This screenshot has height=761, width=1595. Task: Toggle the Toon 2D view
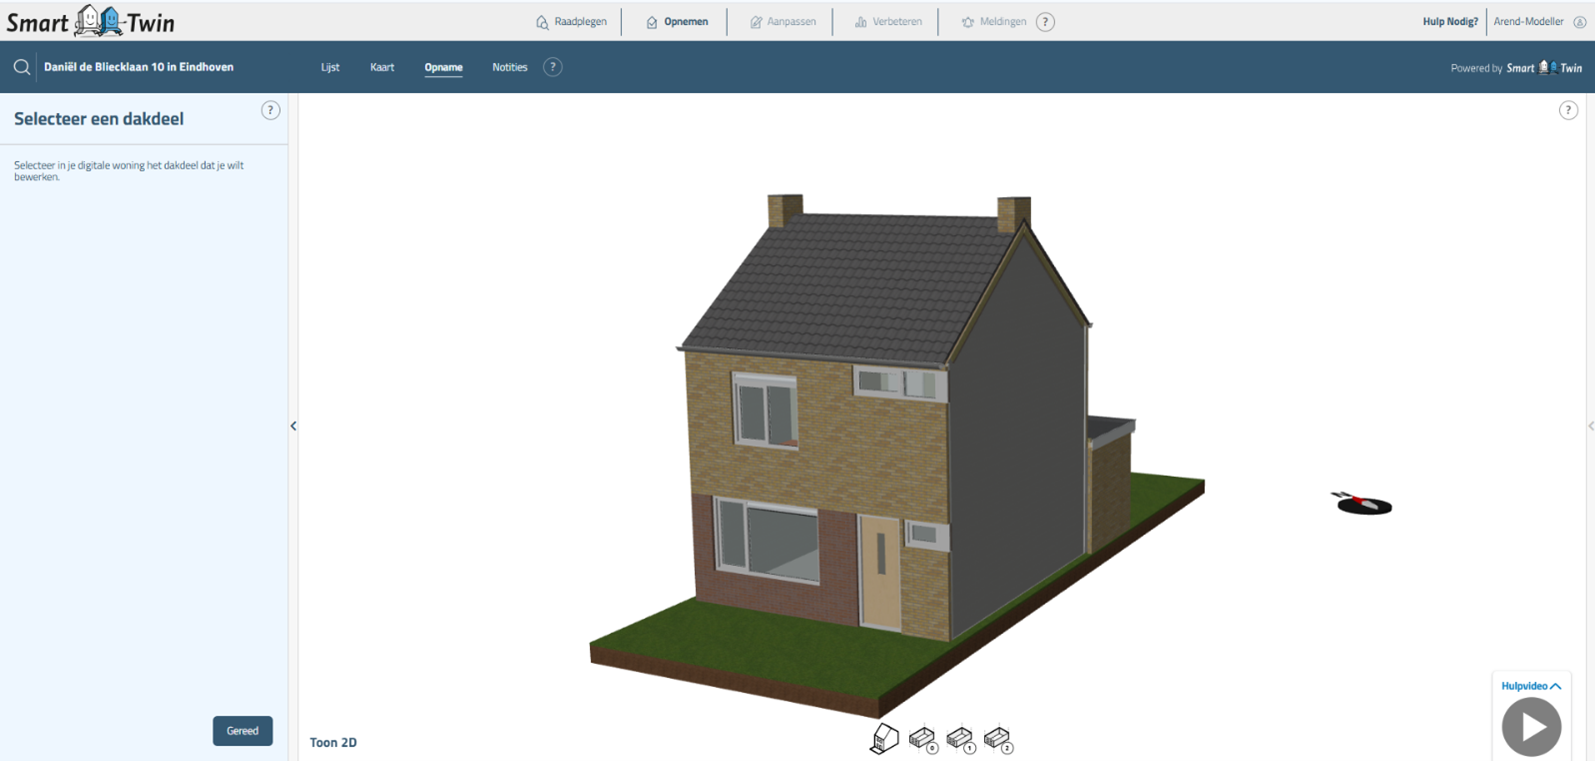333,742
